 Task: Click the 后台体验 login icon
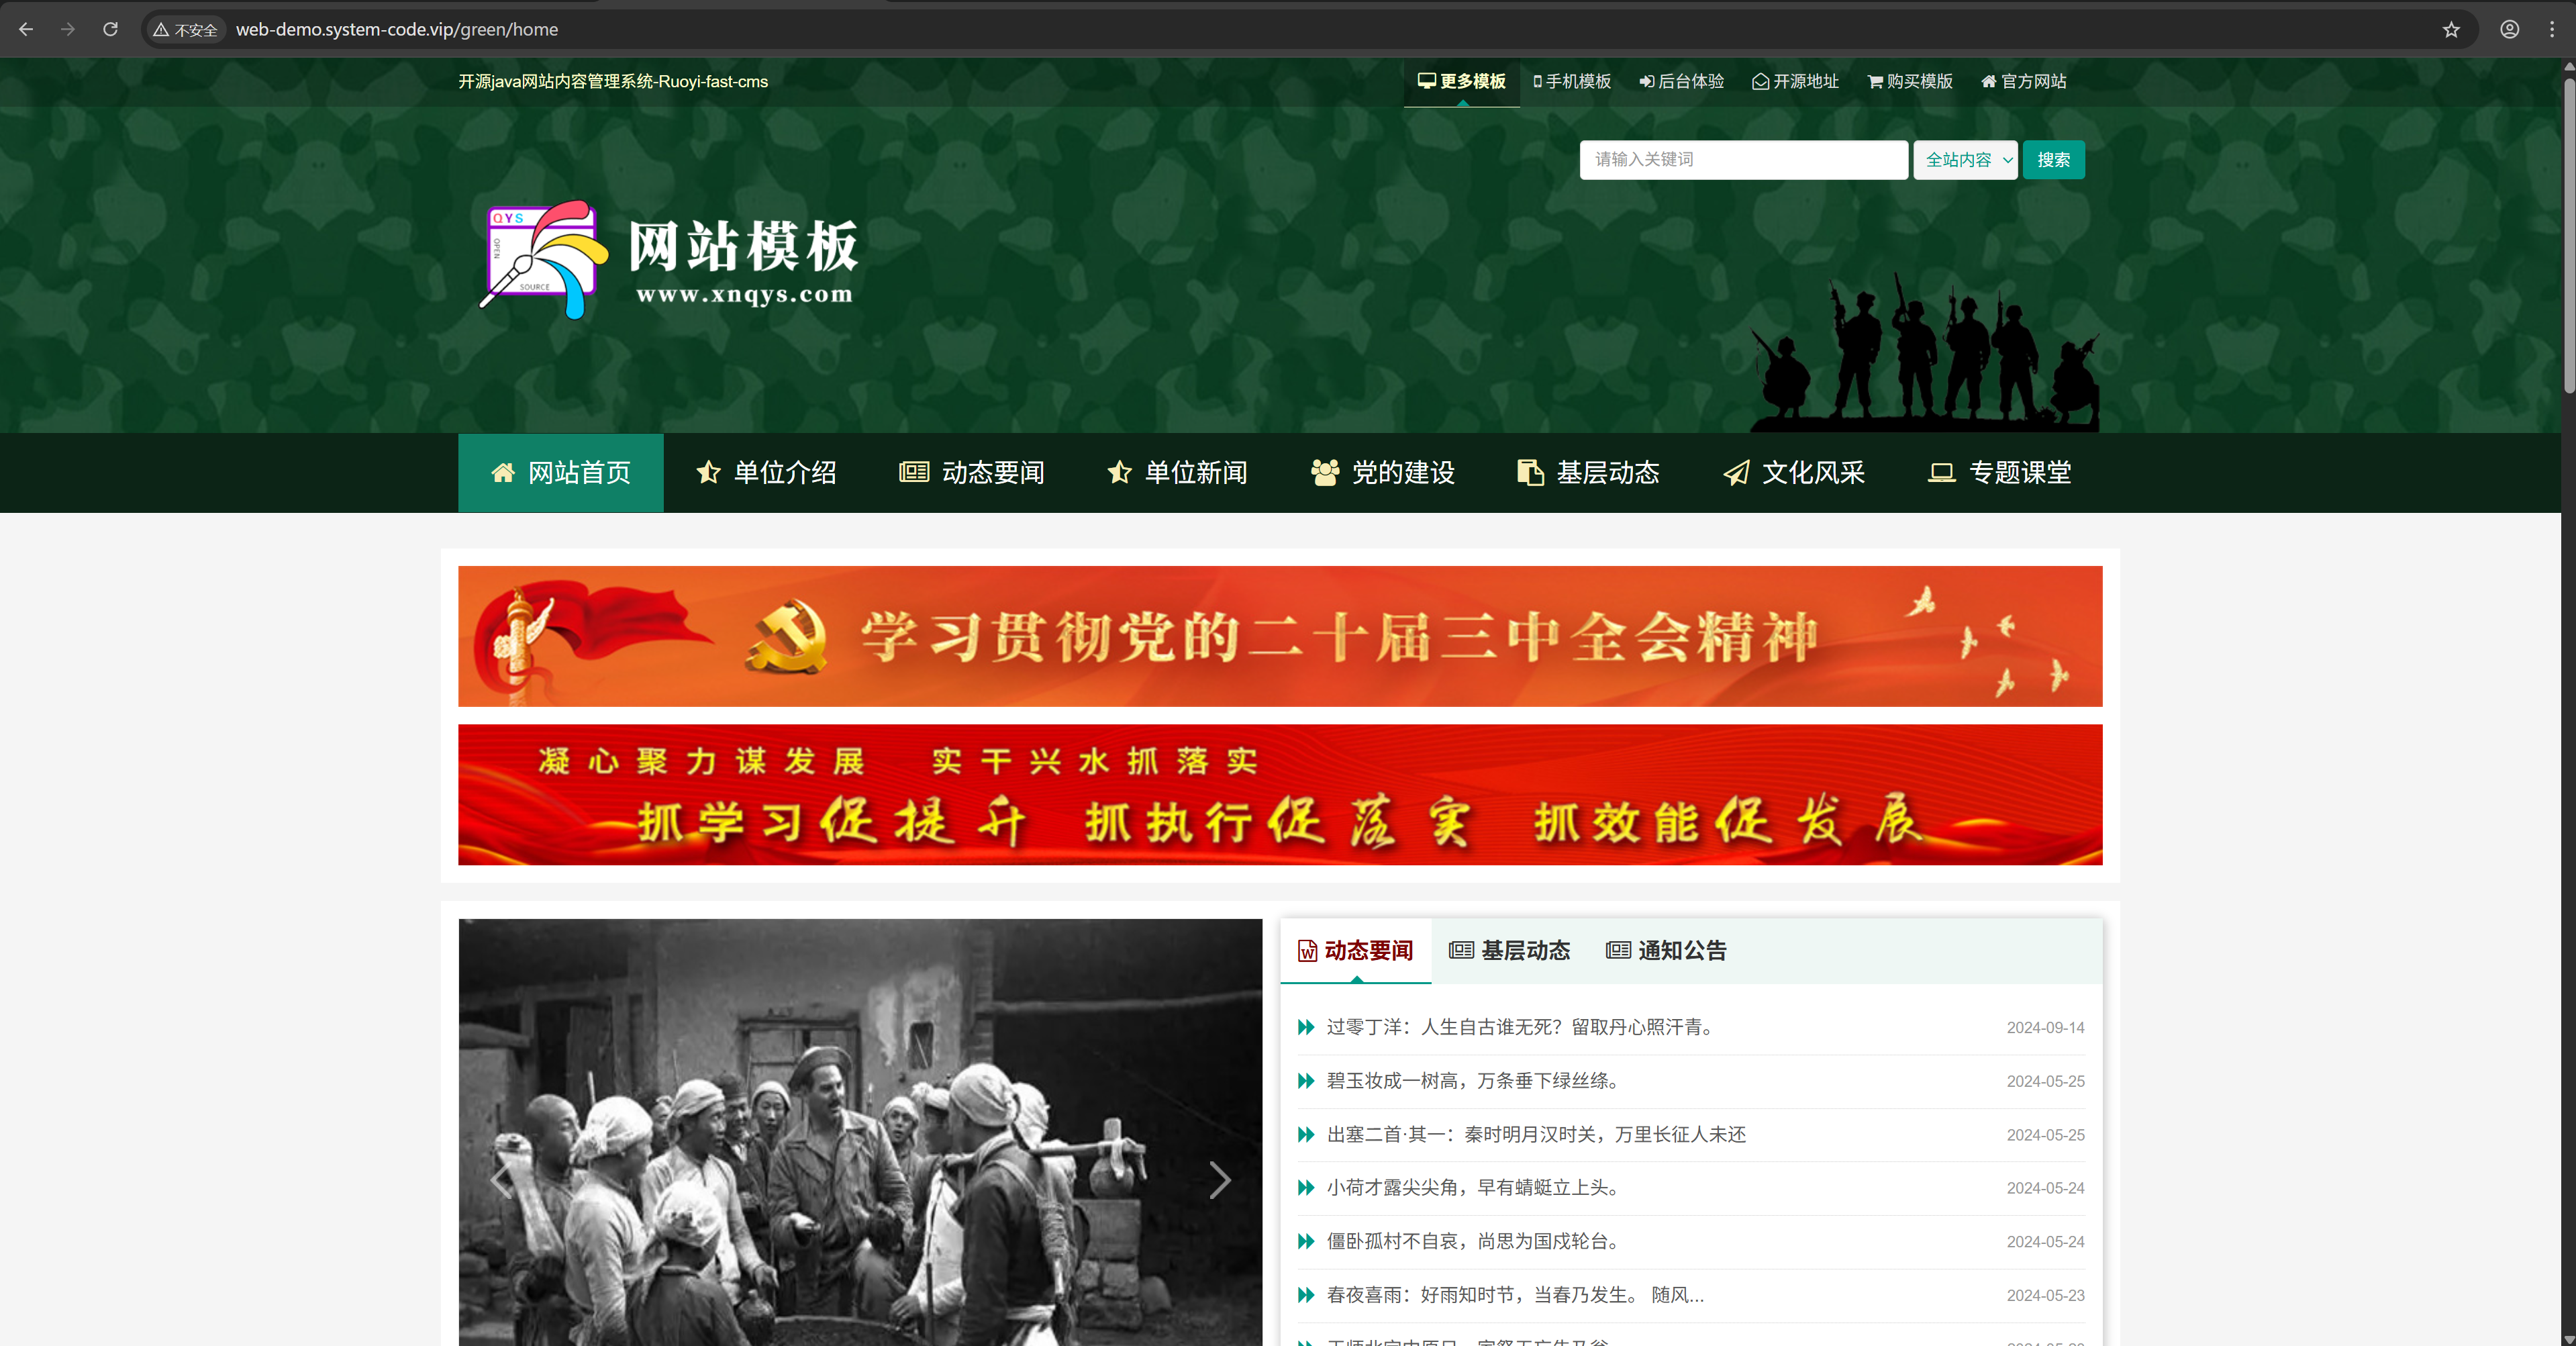point(1646,82)
